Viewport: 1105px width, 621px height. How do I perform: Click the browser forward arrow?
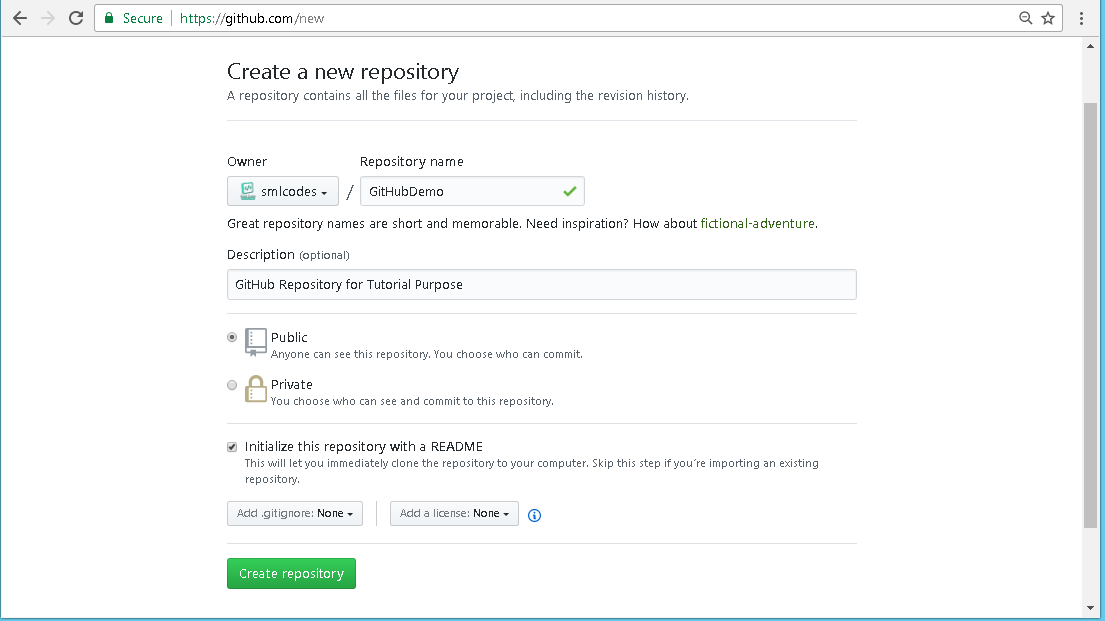click(48, 18)
